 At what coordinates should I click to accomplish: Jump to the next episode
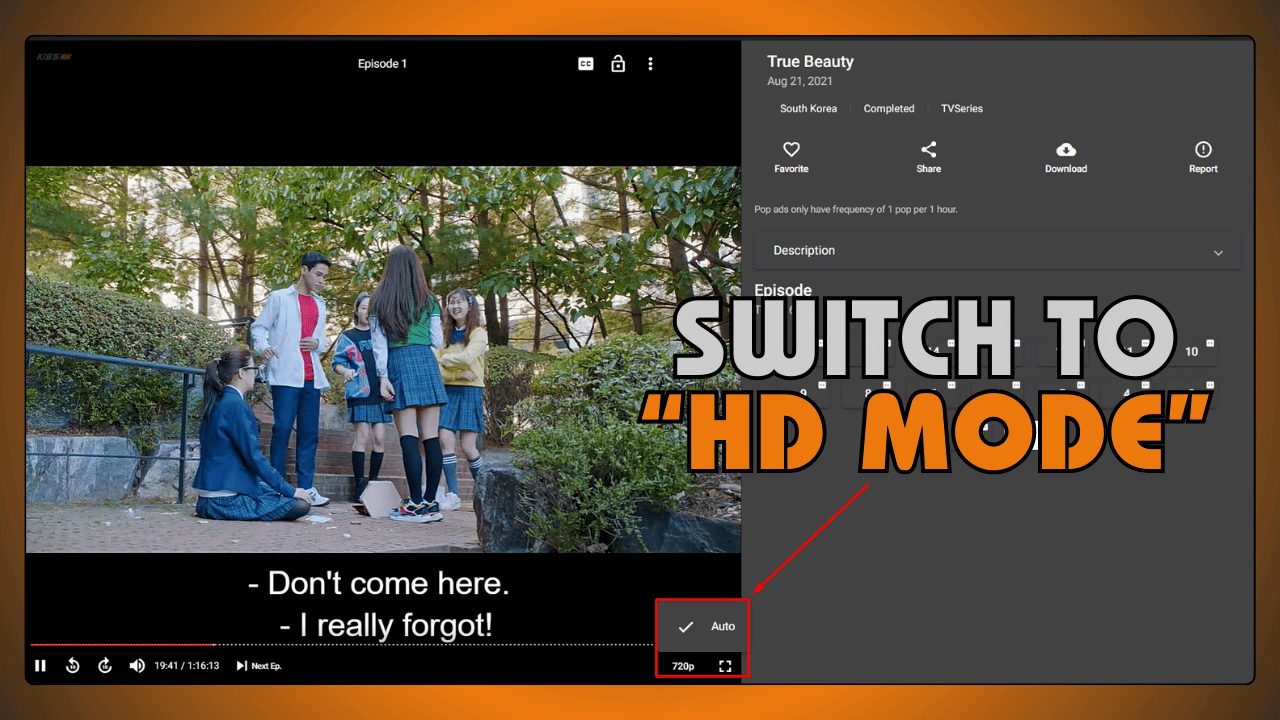coord(258,666)
